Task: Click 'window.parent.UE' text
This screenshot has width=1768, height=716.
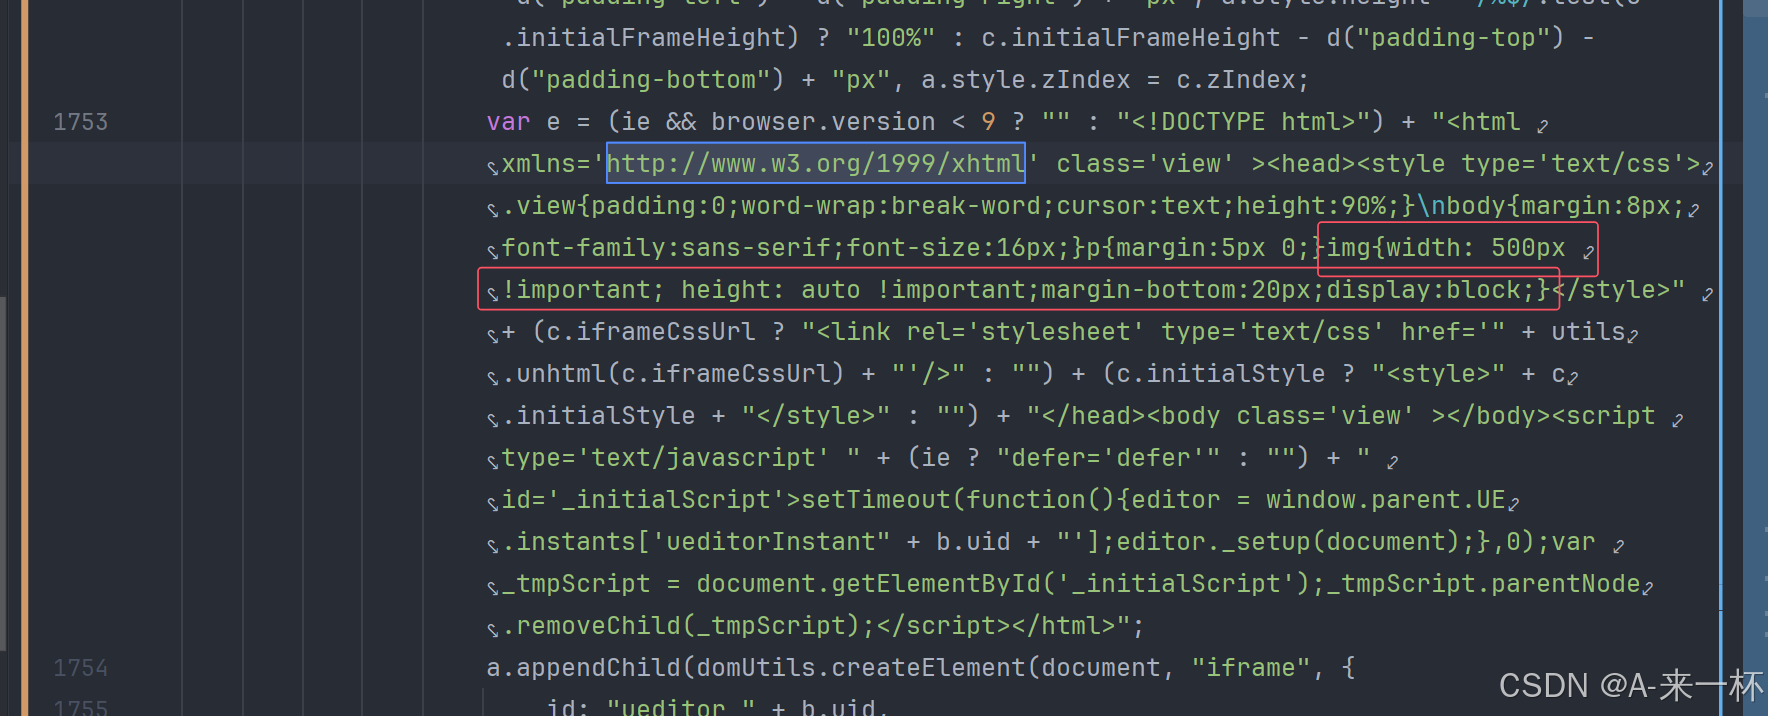Action: 1386,499
